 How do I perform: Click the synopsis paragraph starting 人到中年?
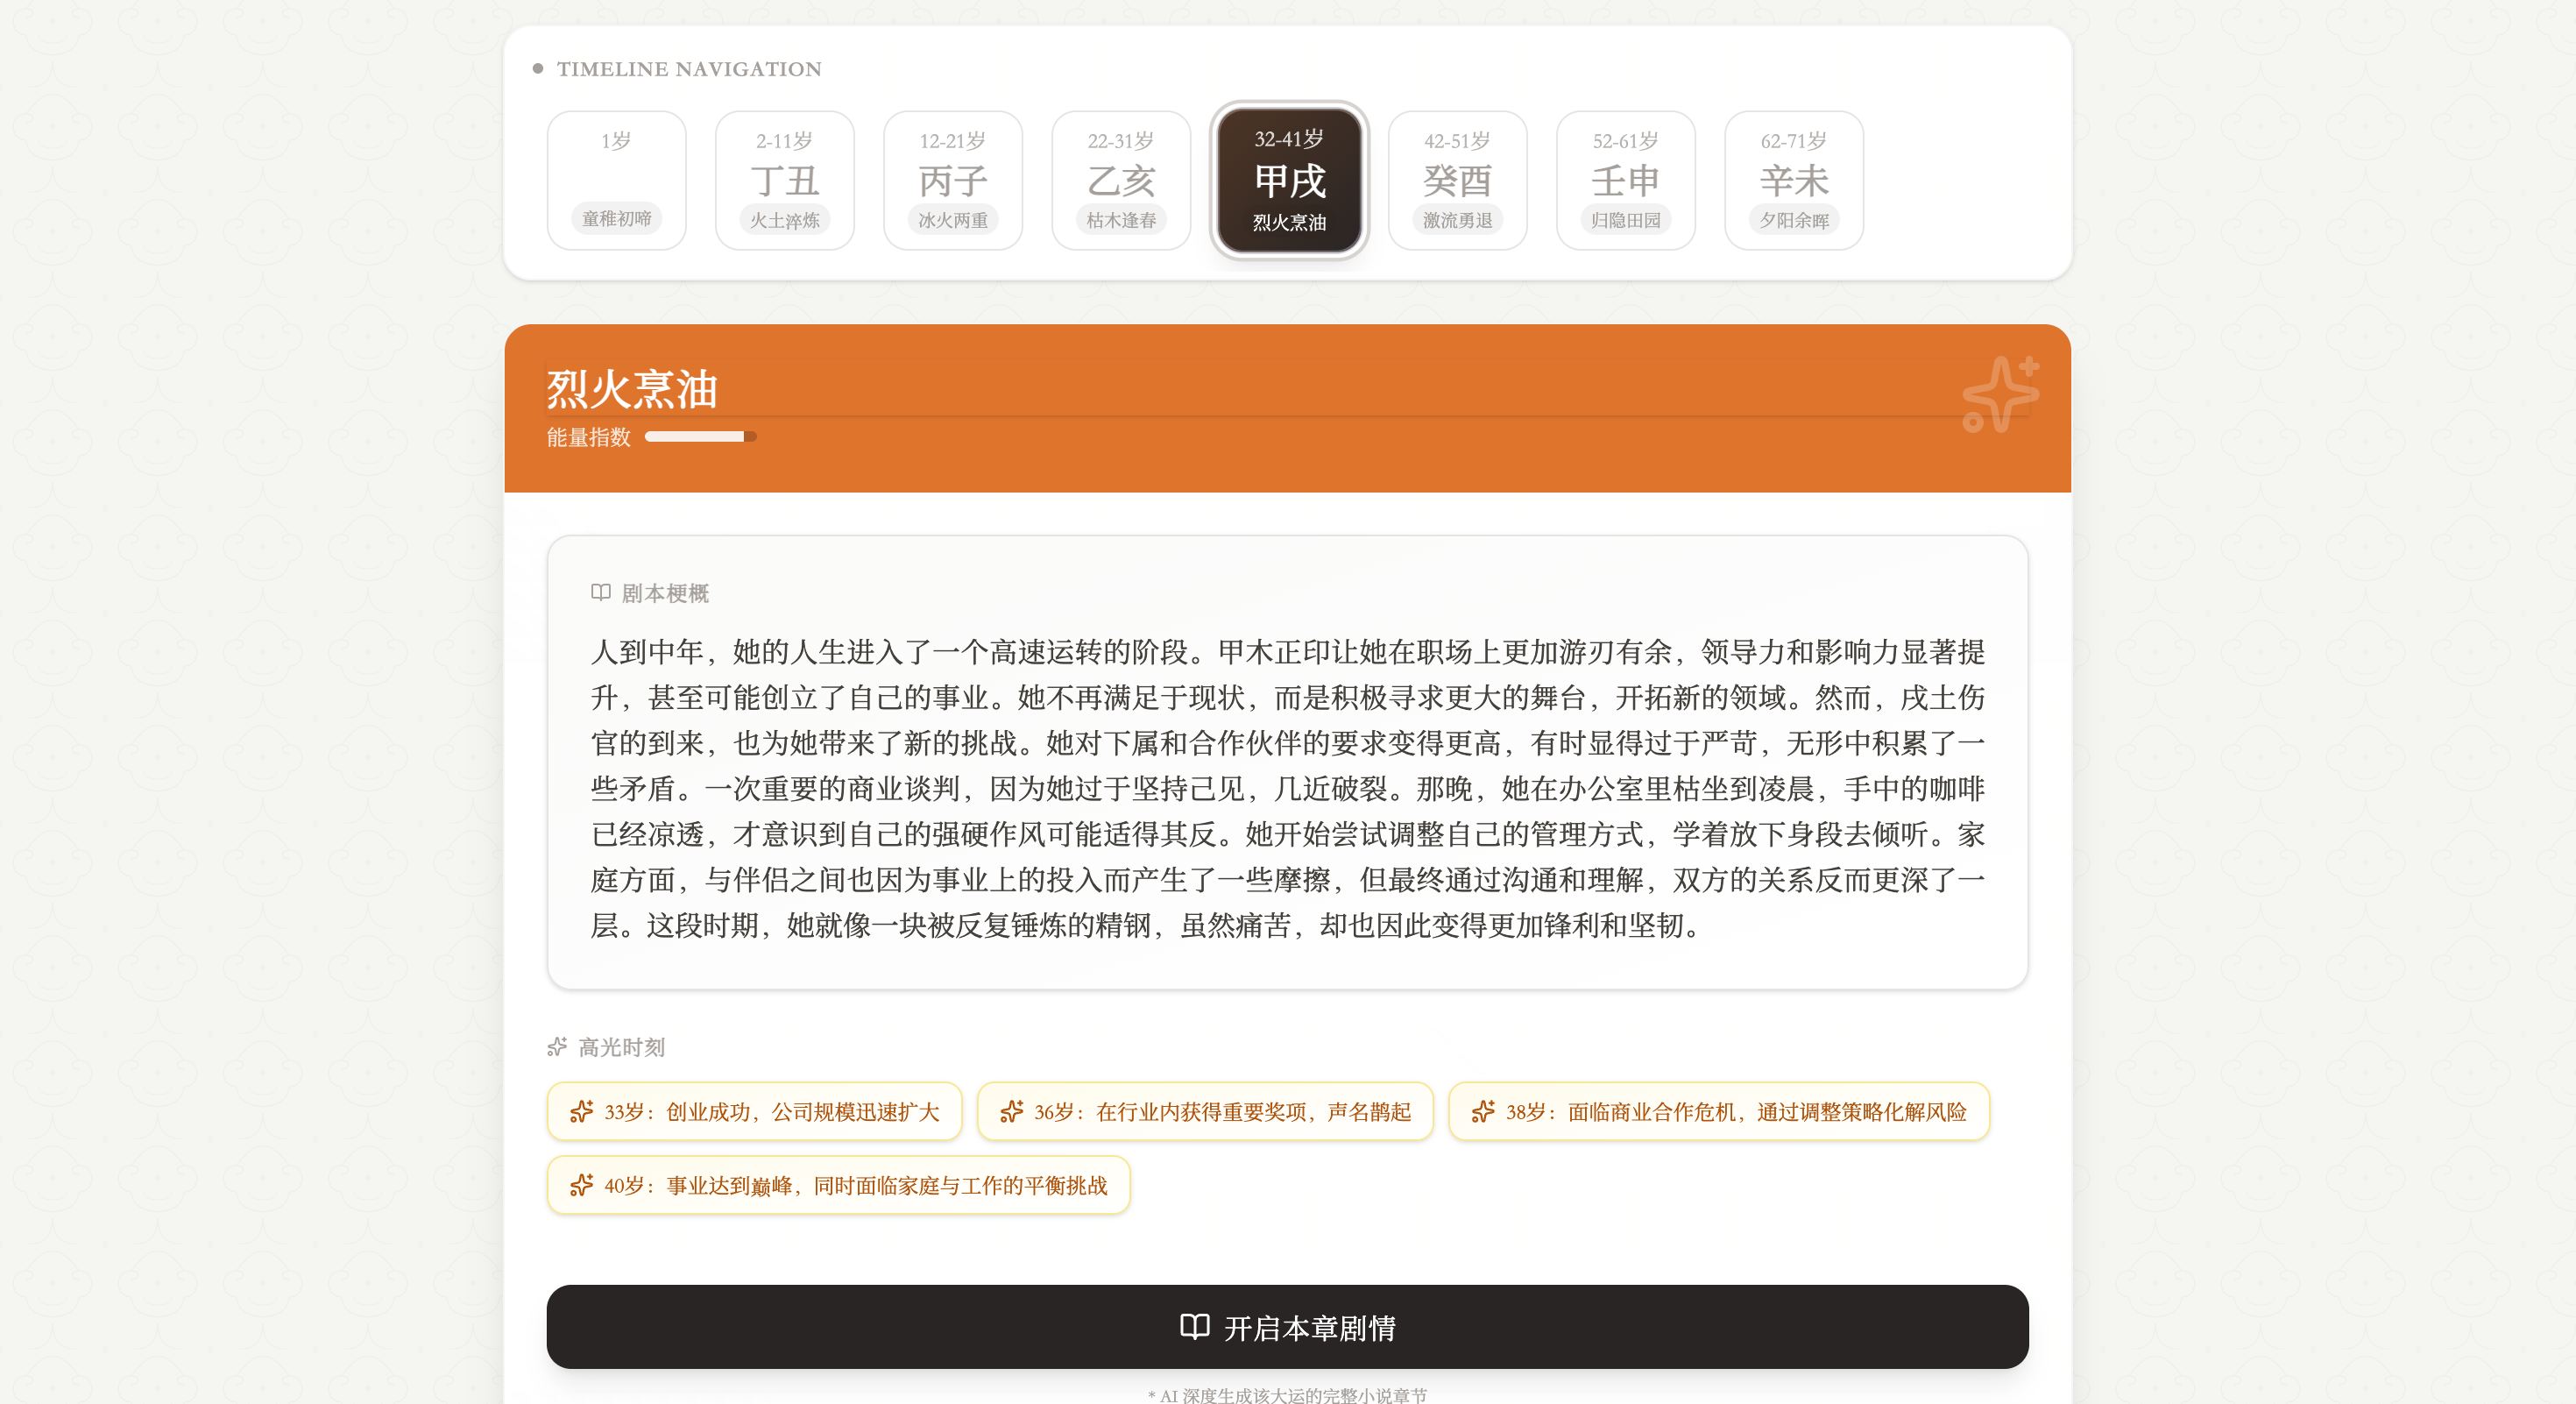[x=1287, y=788]
